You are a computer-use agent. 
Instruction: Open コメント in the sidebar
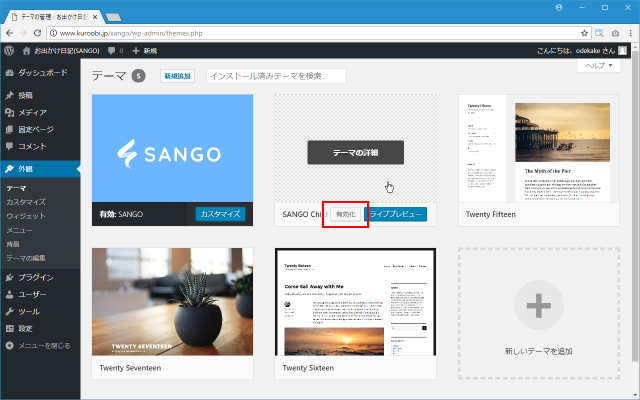click(40, 146)
